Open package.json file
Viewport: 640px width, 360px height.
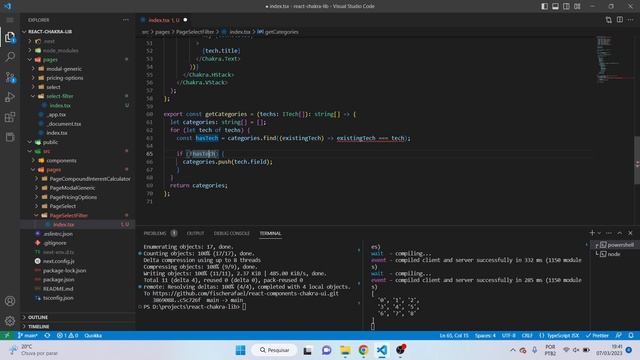click(58, 280)
